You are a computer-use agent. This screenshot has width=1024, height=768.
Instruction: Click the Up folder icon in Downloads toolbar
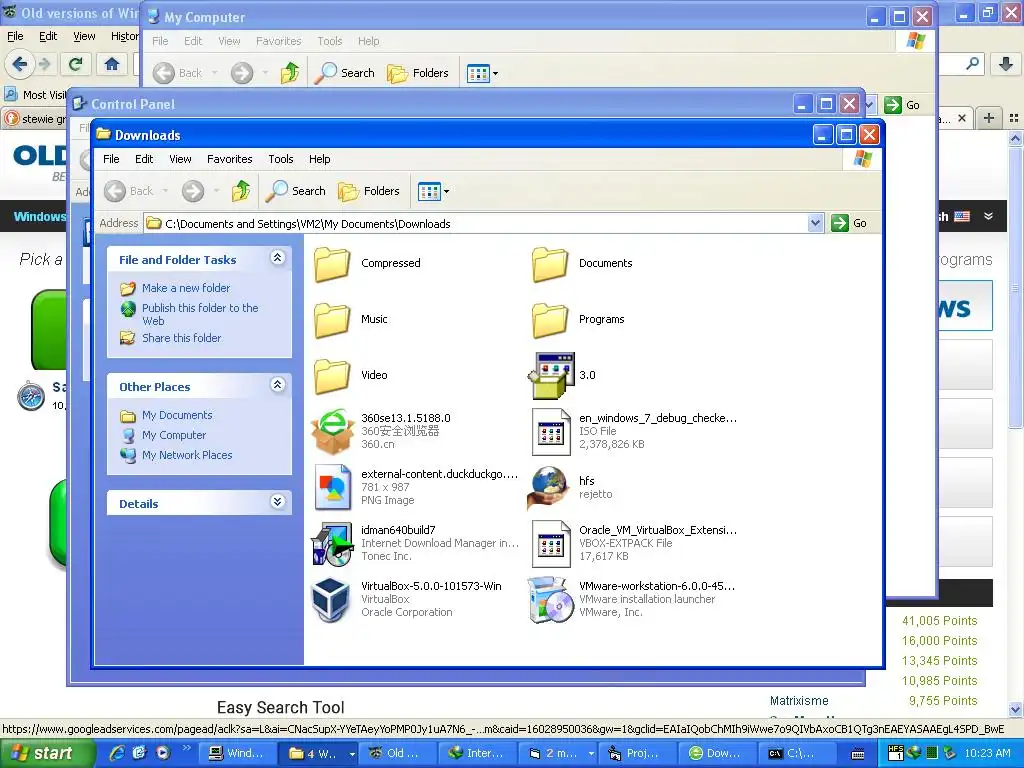click(241, 191)
